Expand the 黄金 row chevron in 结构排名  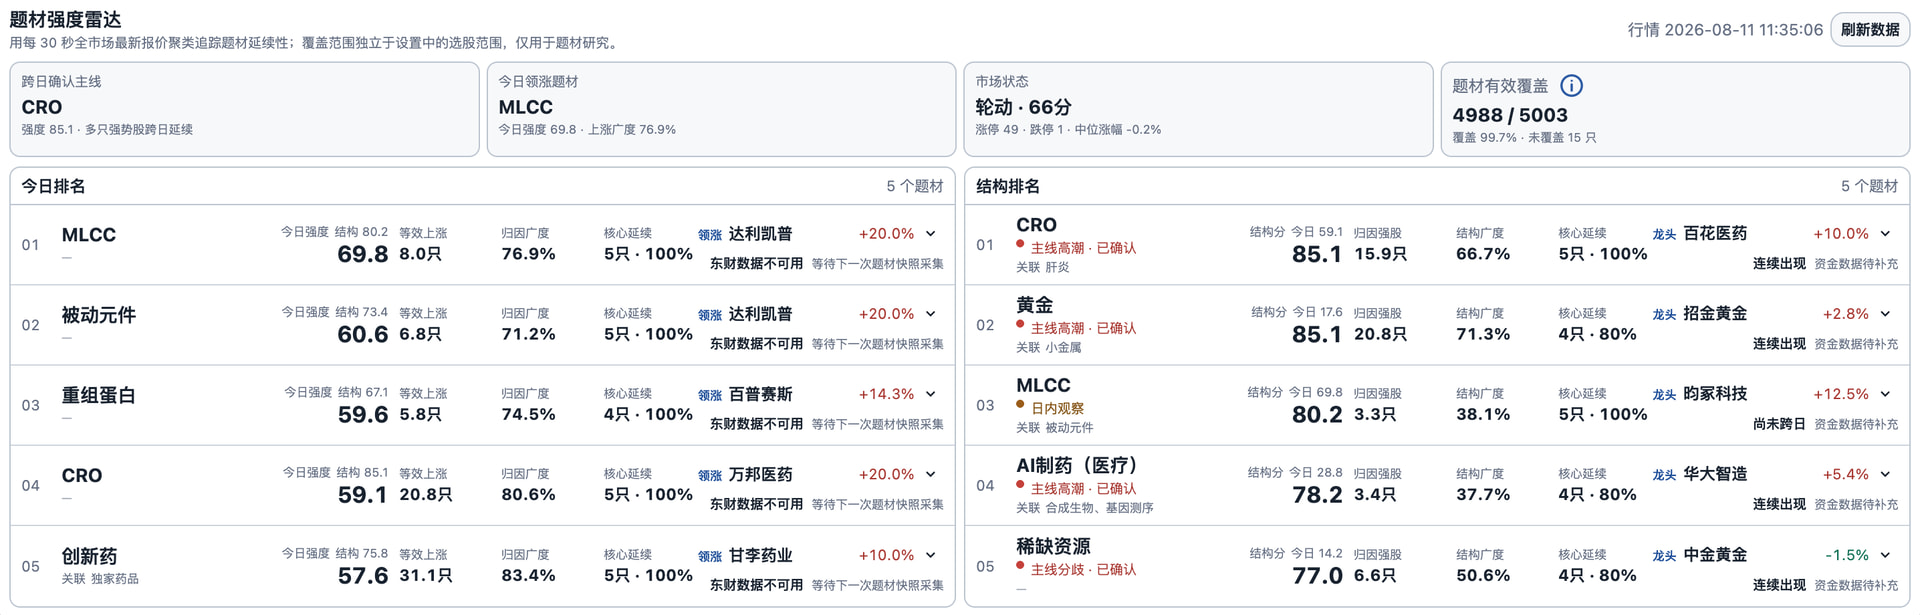point(1885,314)
